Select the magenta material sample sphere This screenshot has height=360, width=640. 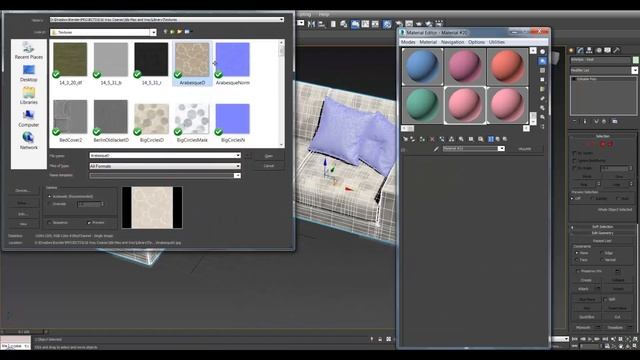coord(465,66)
